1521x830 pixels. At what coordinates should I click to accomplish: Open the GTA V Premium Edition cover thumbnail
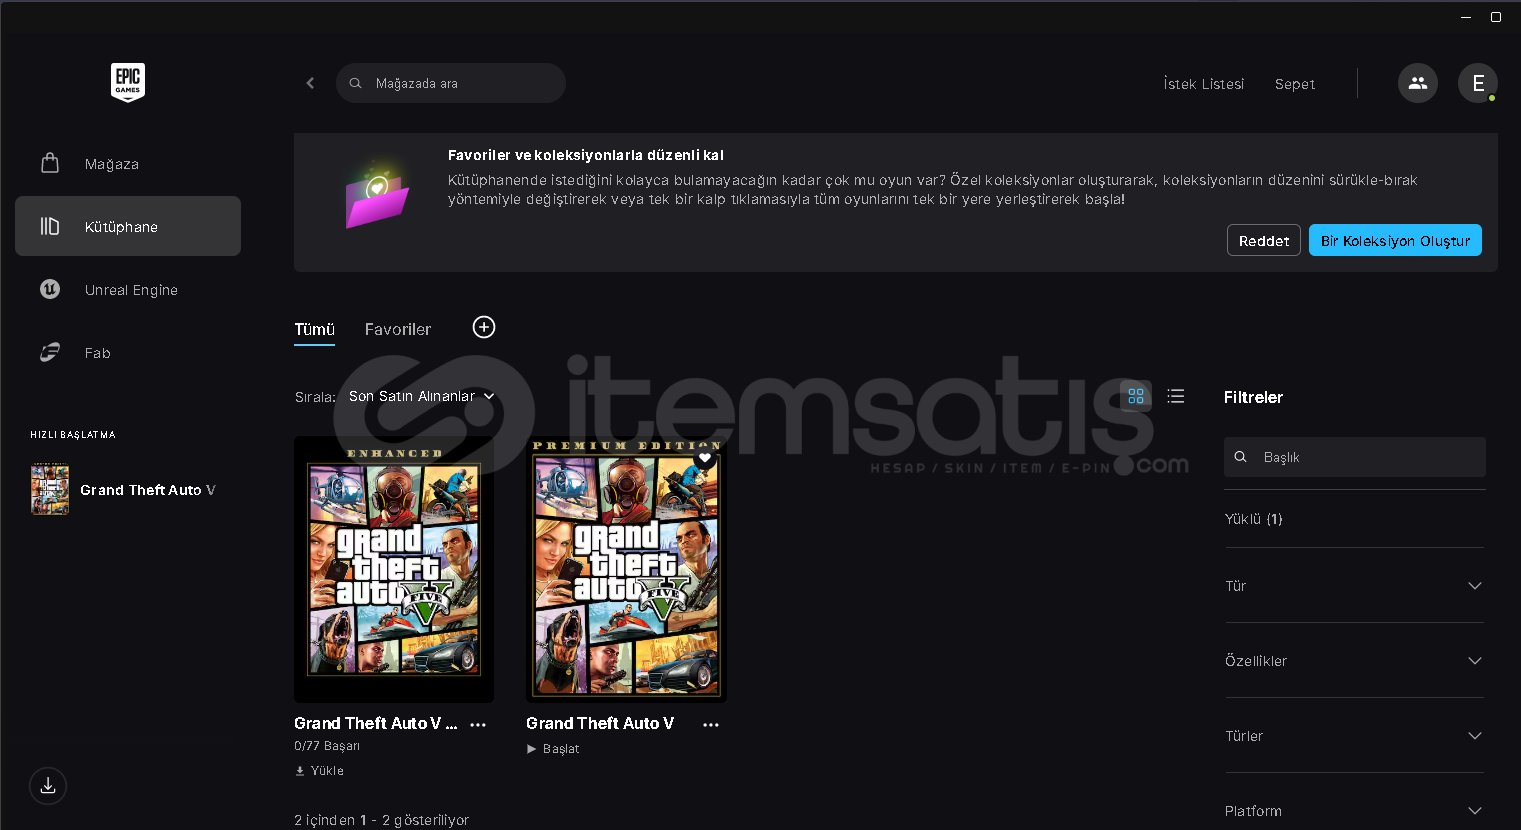(x=626, y=569)
